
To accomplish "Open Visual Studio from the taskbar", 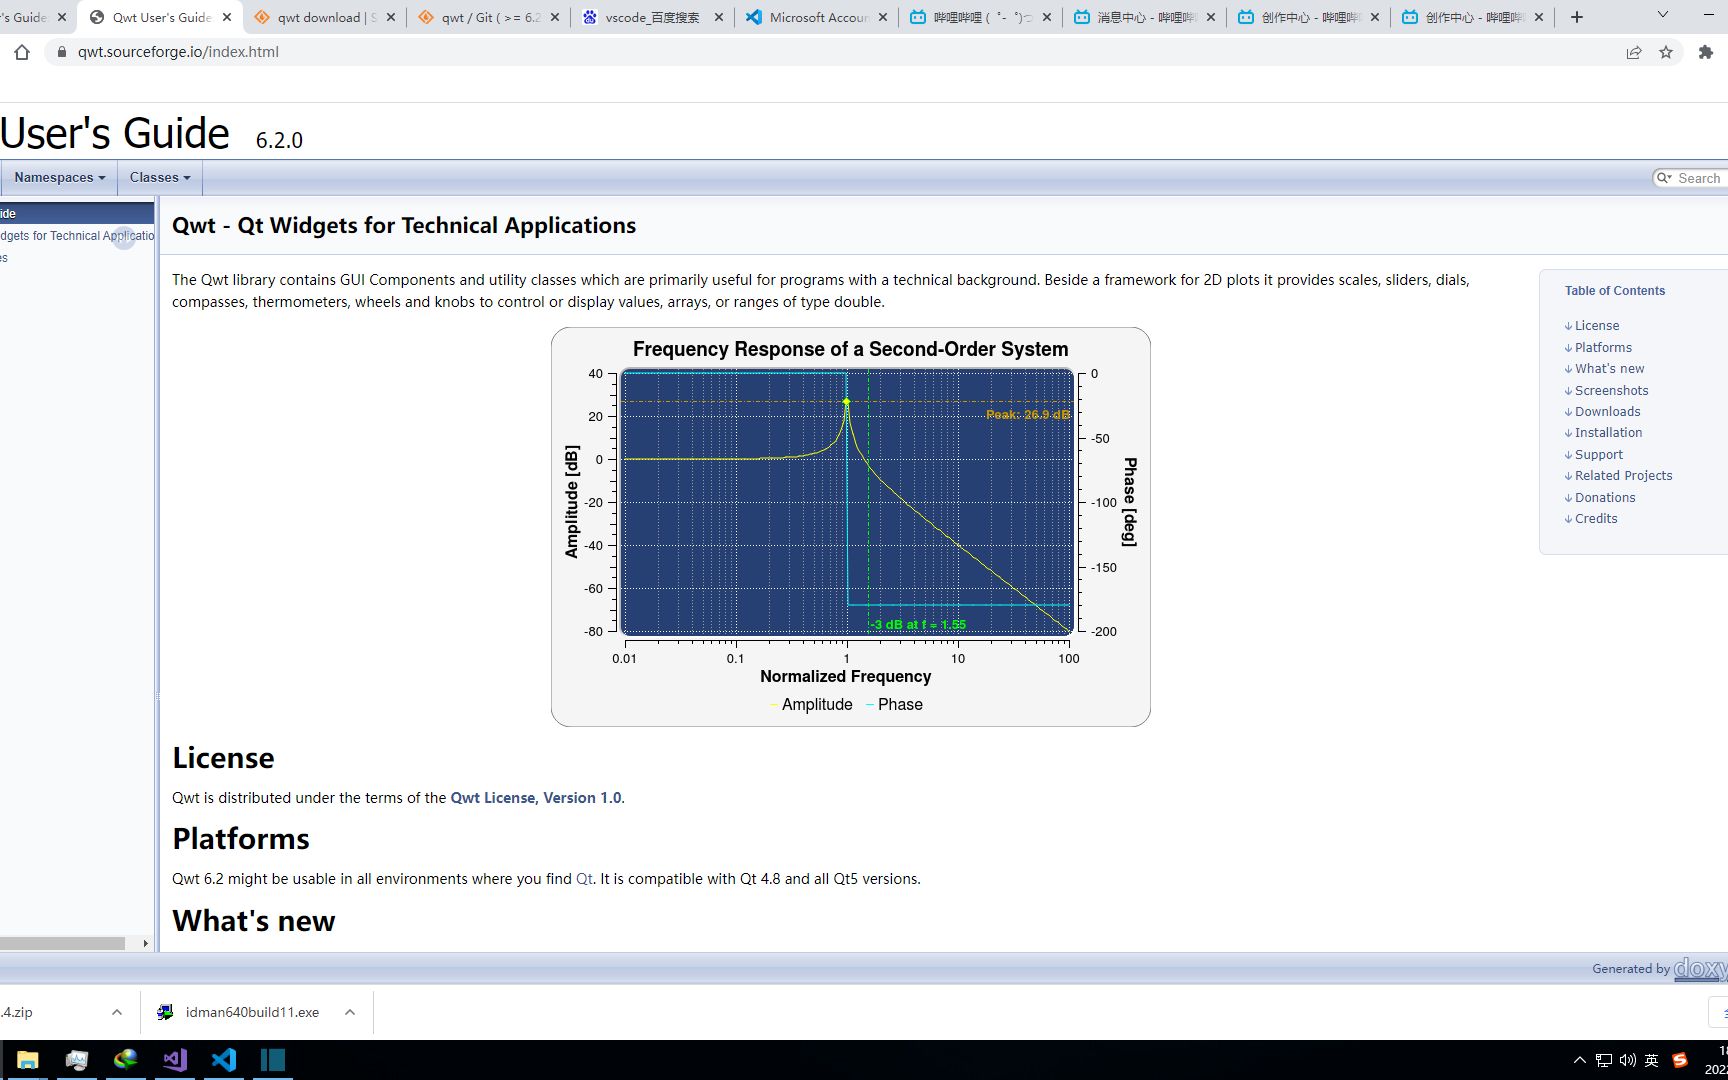I will 175,1060.
